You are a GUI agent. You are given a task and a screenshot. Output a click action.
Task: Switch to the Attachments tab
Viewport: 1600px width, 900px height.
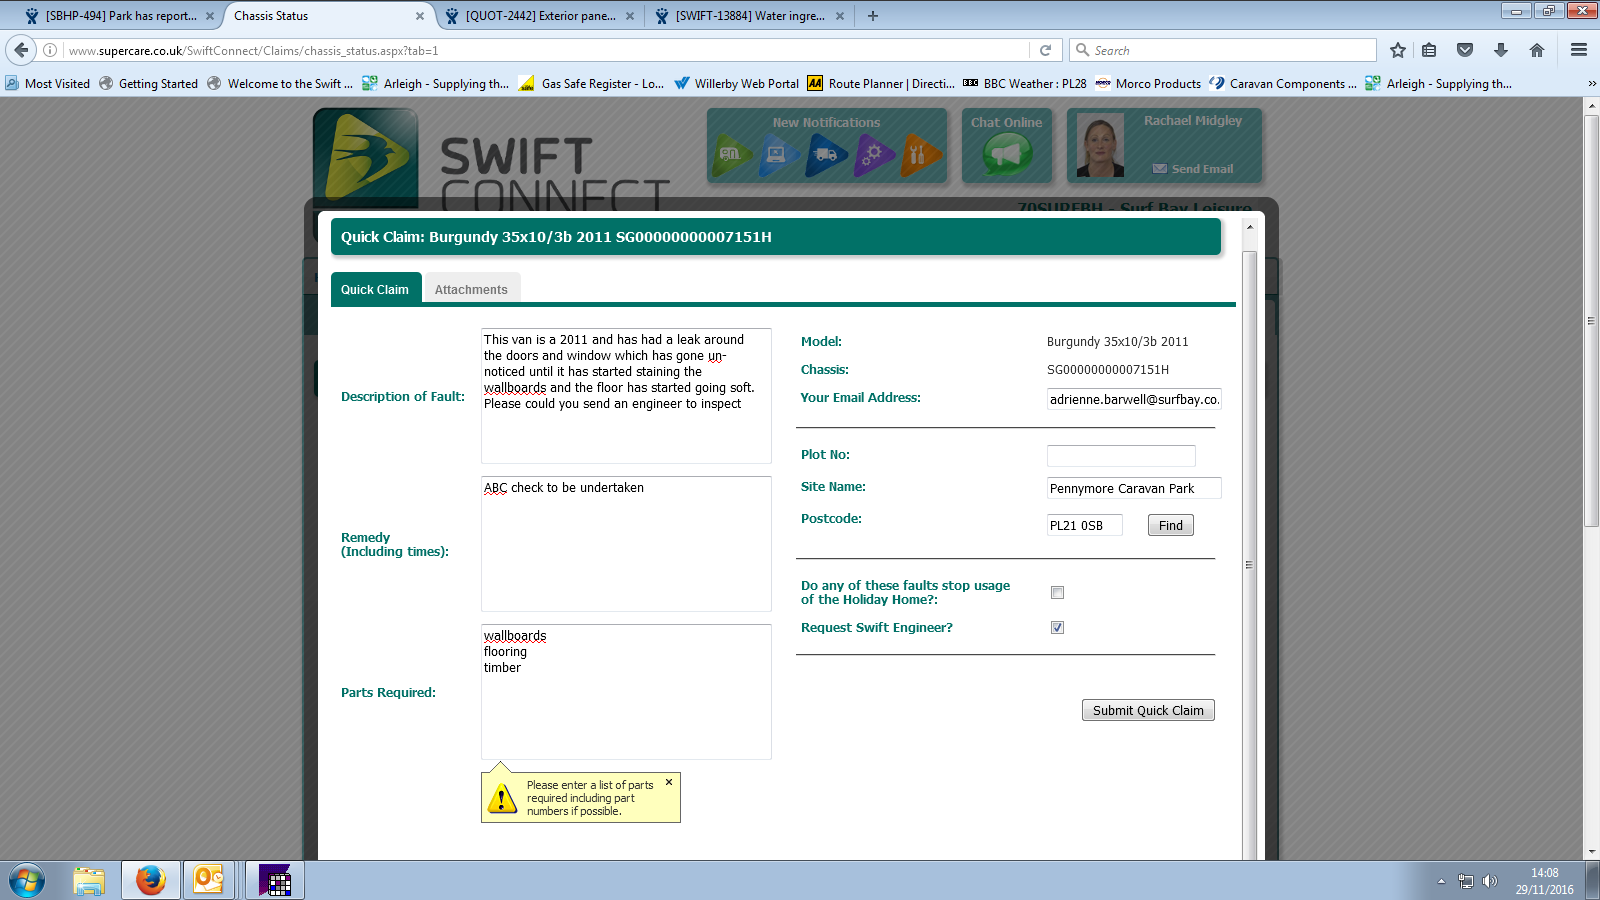471,290
